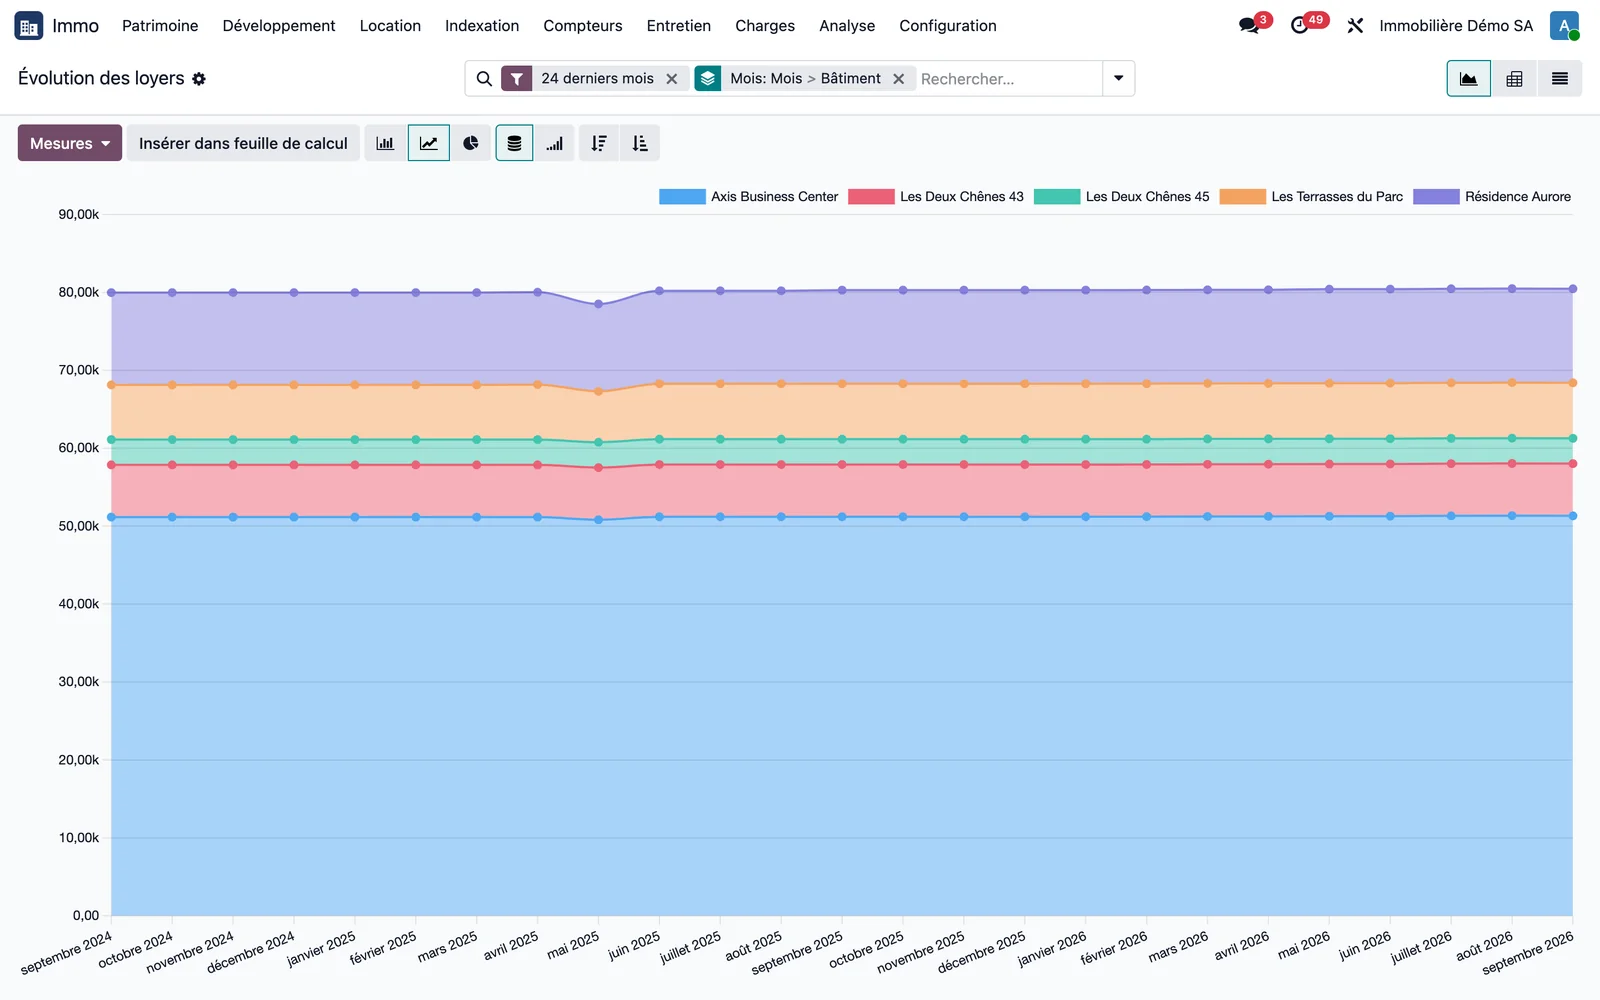
Task: Select pie chart mode
Action: (471, 143)
